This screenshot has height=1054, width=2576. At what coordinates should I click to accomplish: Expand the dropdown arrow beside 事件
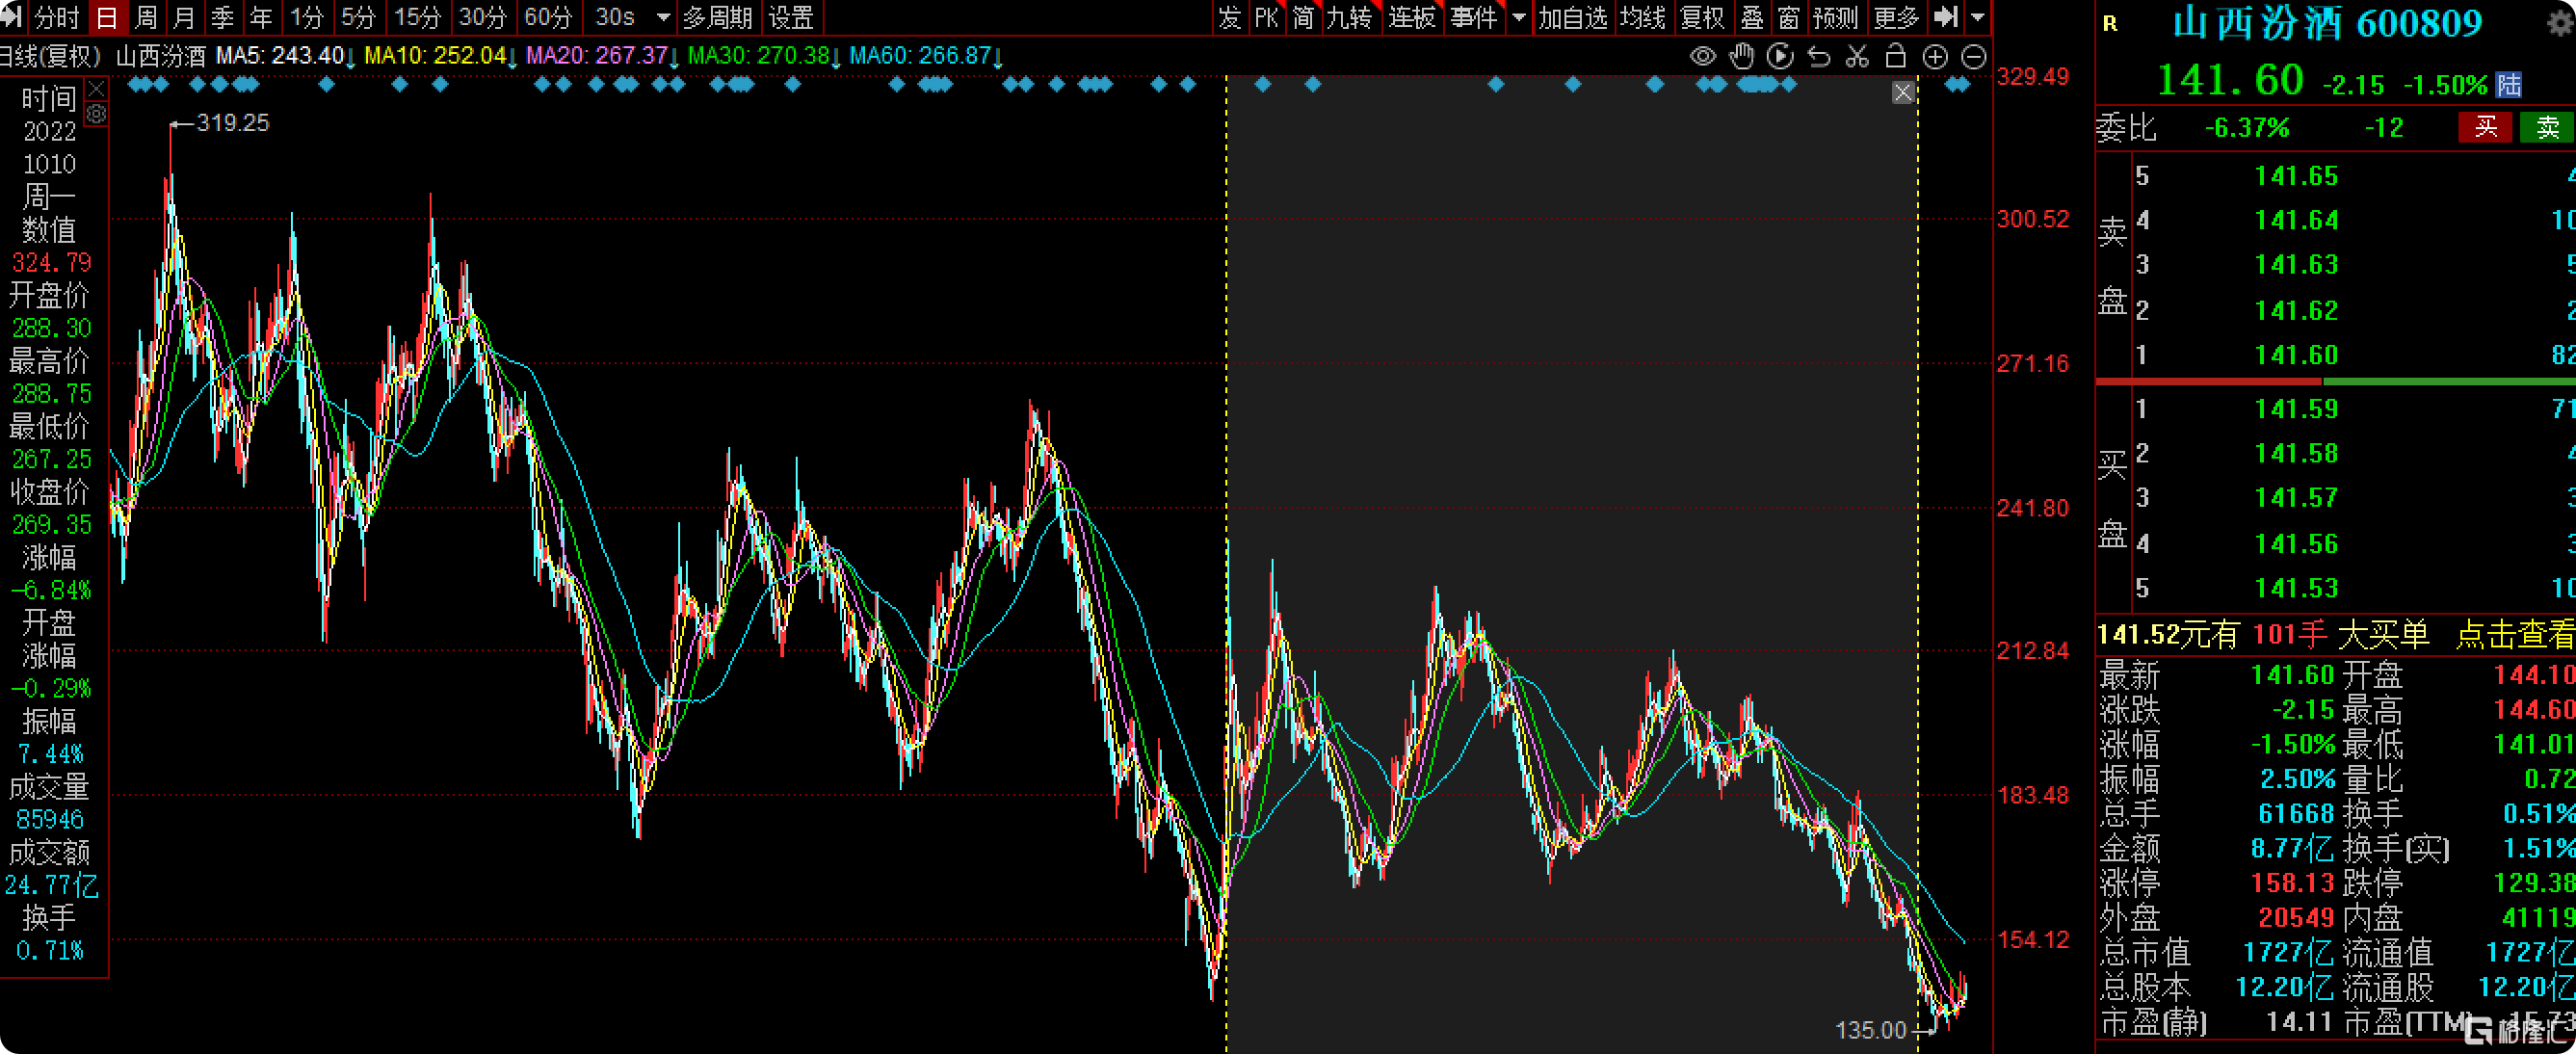tap(1519, 17)
